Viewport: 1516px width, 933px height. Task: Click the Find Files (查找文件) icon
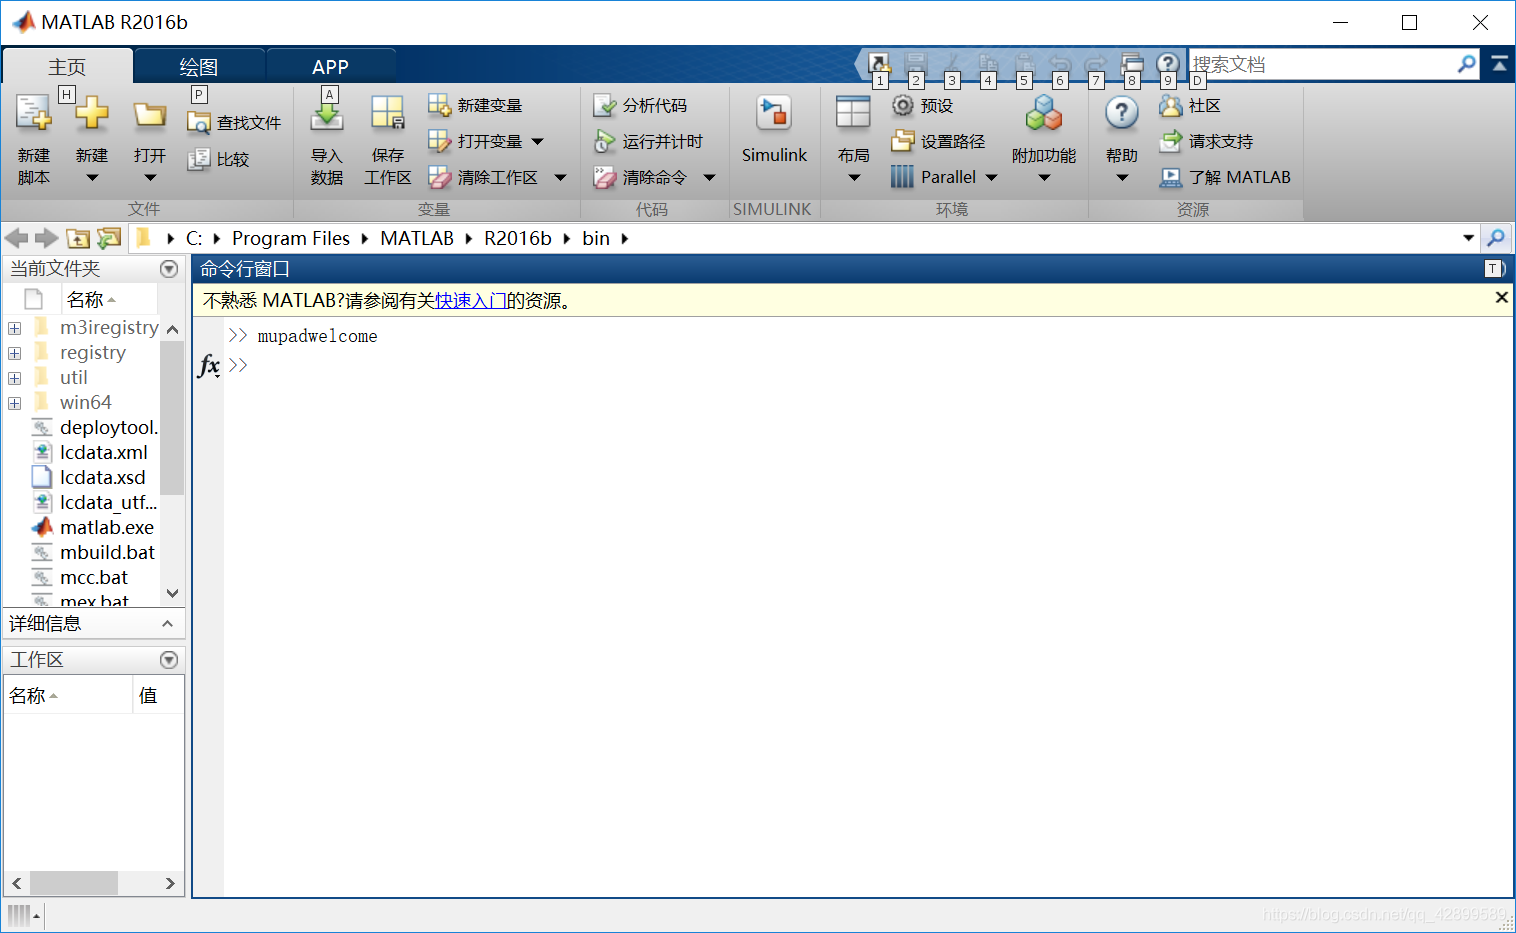[198, 123]
